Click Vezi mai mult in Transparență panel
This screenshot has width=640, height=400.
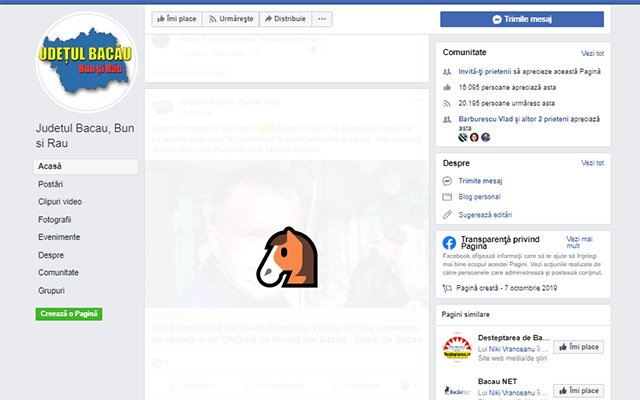click(x=579, y=242)
